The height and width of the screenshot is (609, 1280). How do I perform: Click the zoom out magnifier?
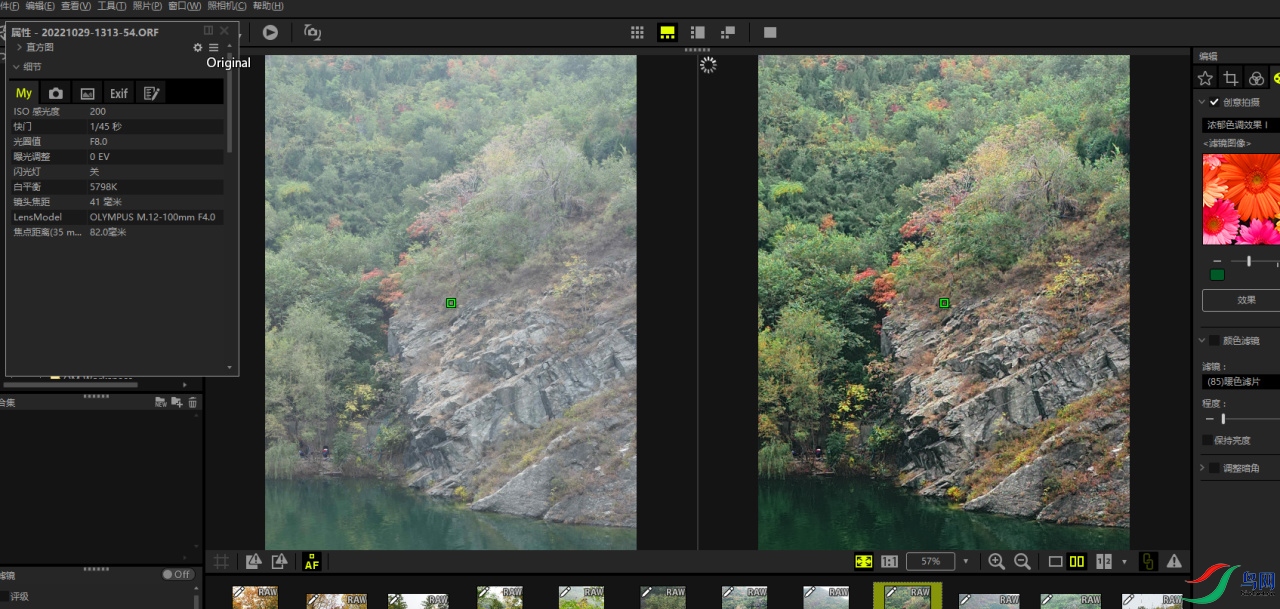[x=1022, y=562]
